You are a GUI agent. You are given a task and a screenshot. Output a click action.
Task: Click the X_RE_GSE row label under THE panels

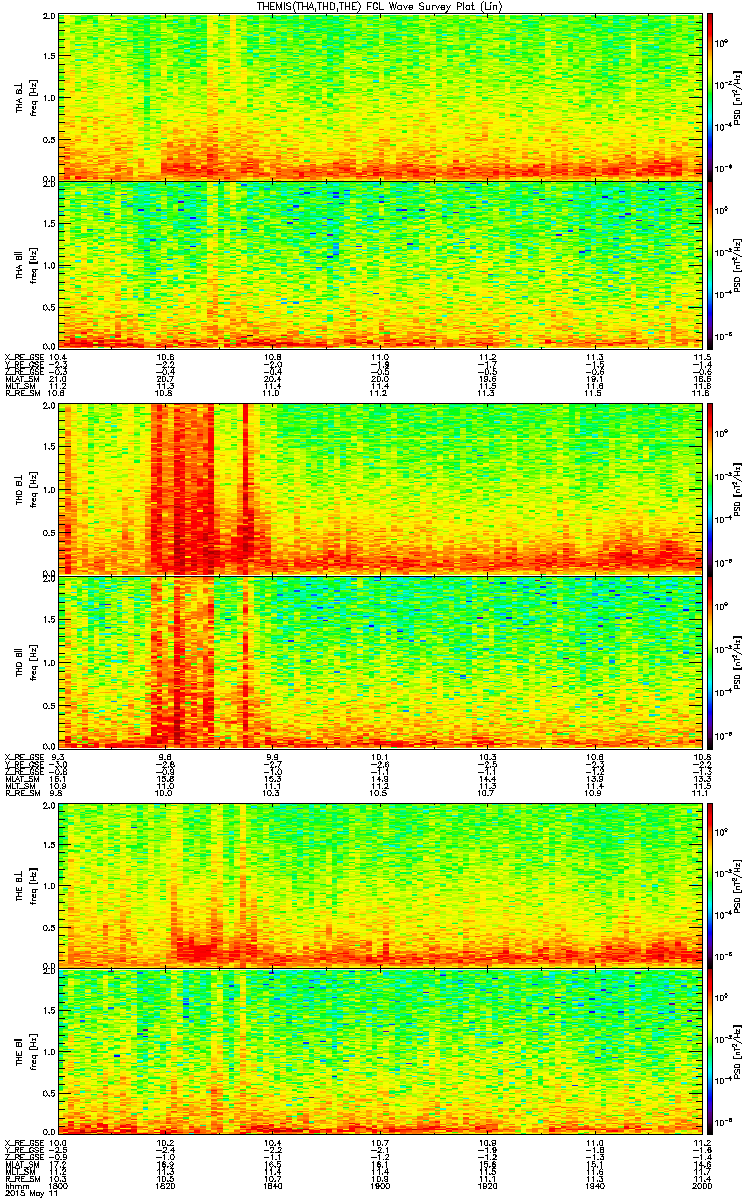click(x=23, y=1144)
